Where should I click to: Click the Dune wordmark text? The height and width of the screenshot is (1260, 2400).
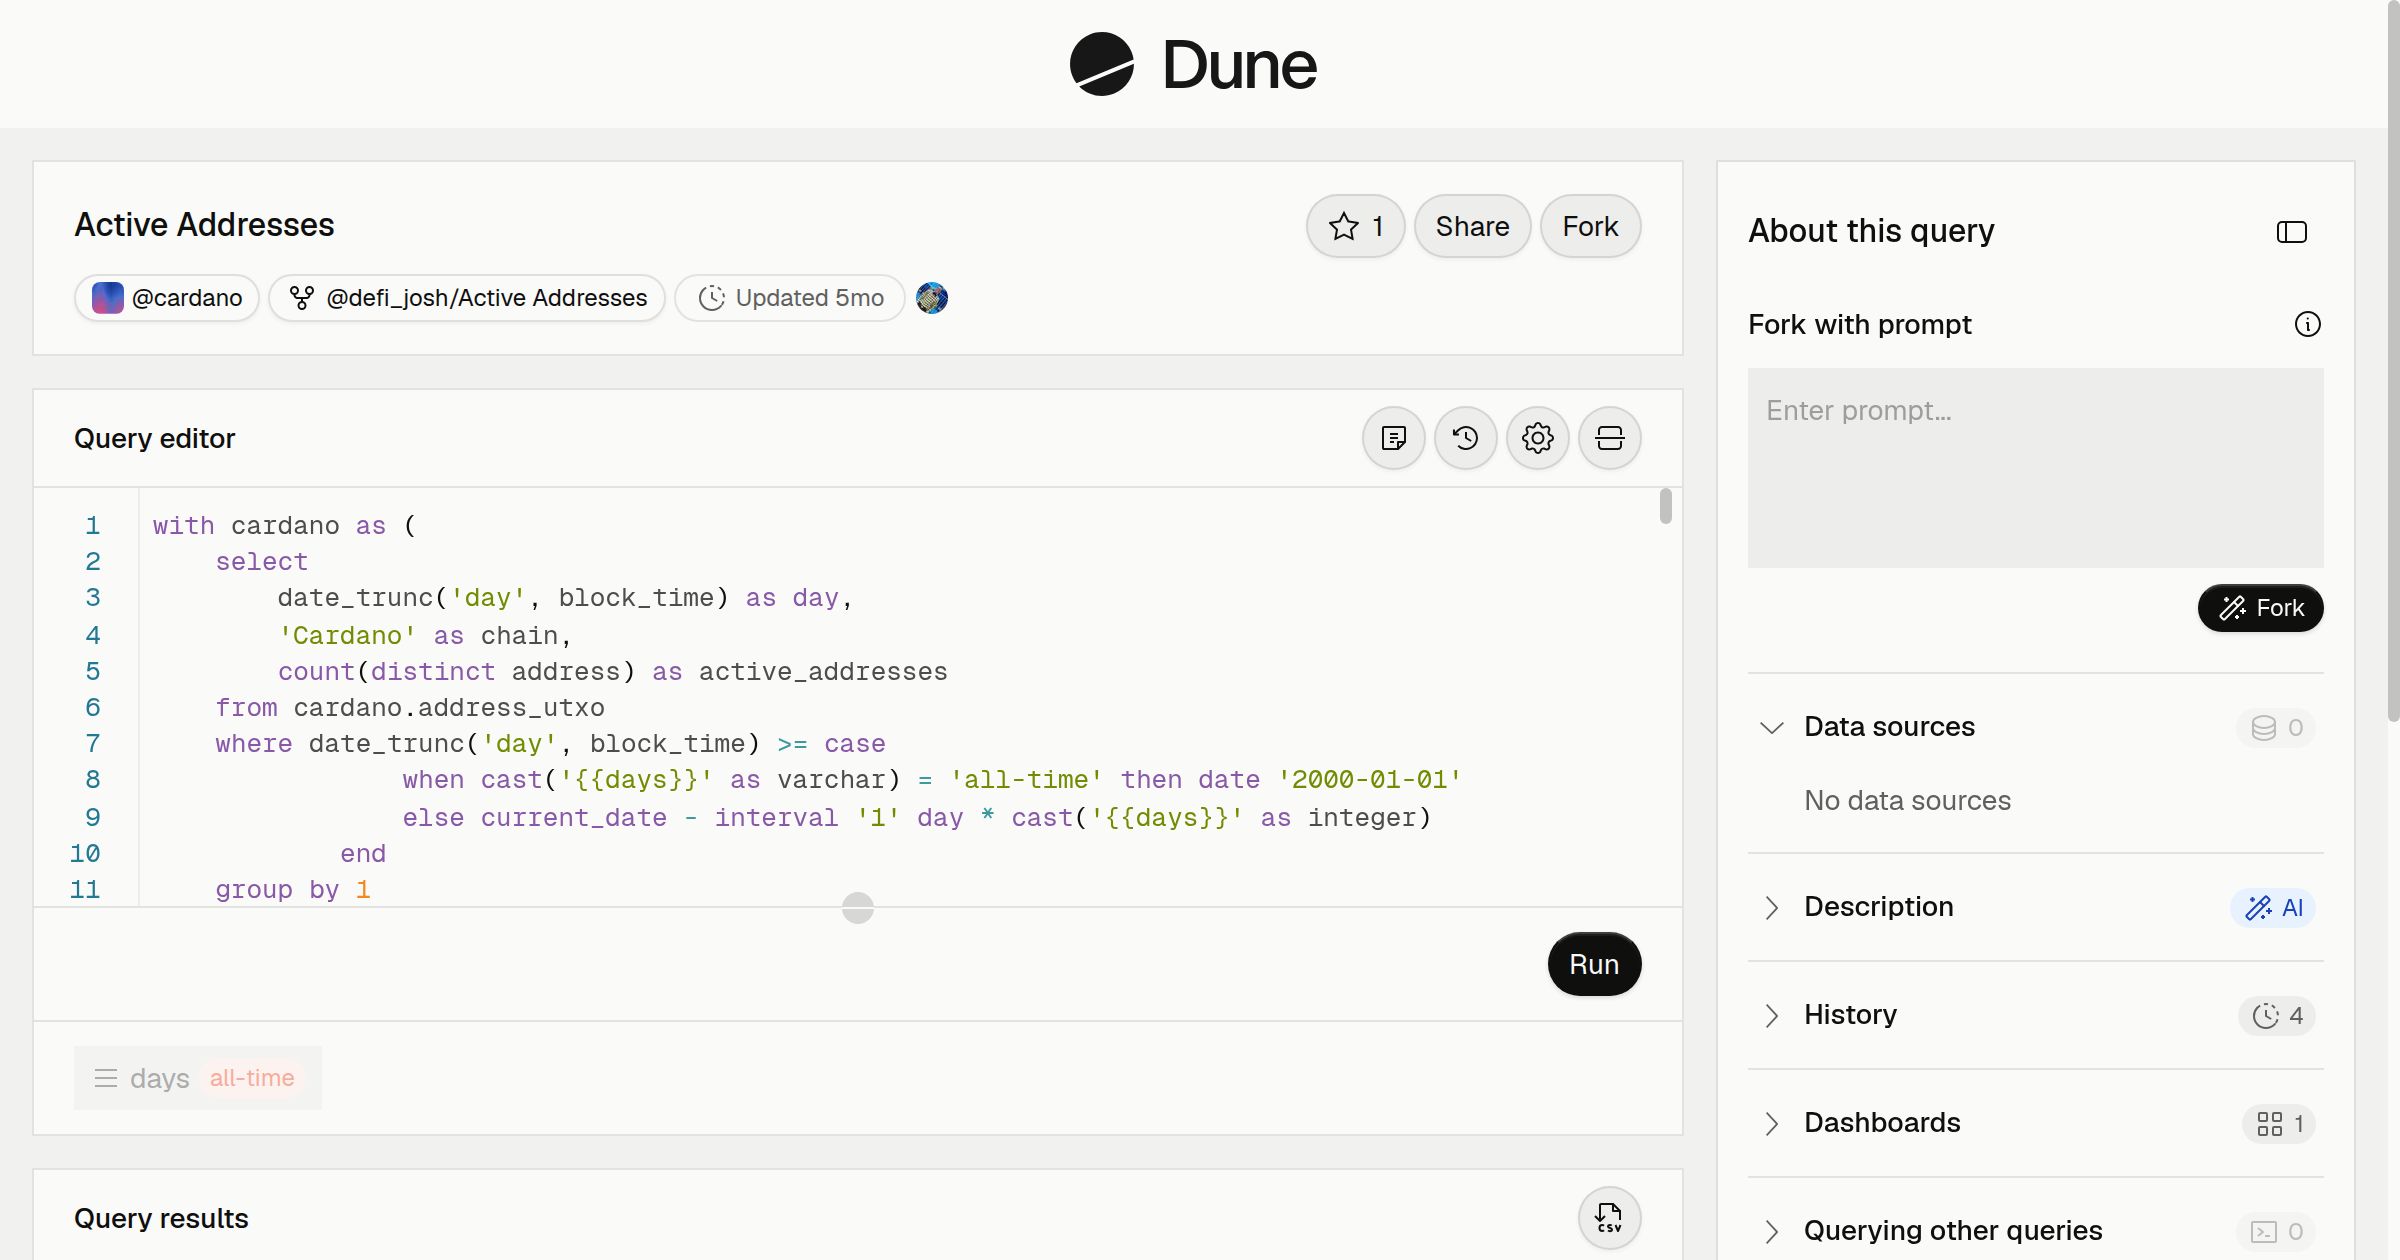1240,66
